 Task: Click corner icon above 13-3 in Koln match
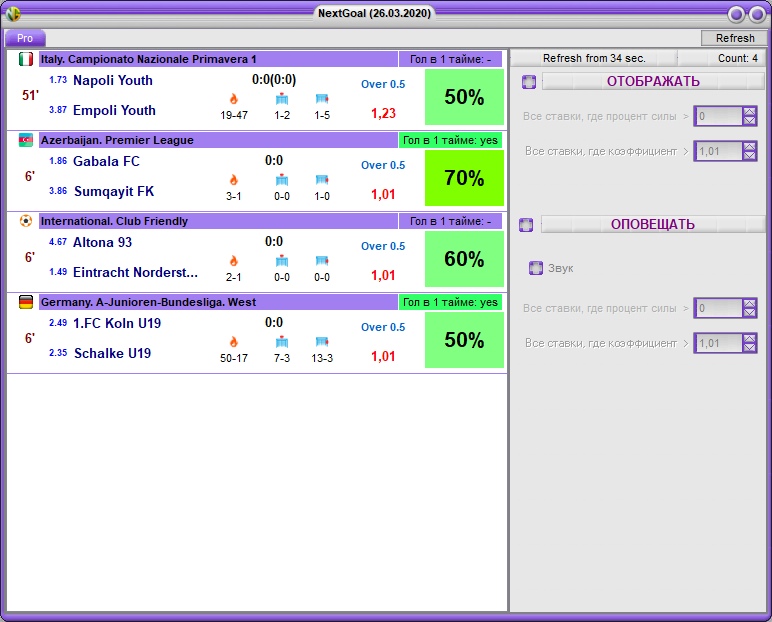tap(322, 342)
